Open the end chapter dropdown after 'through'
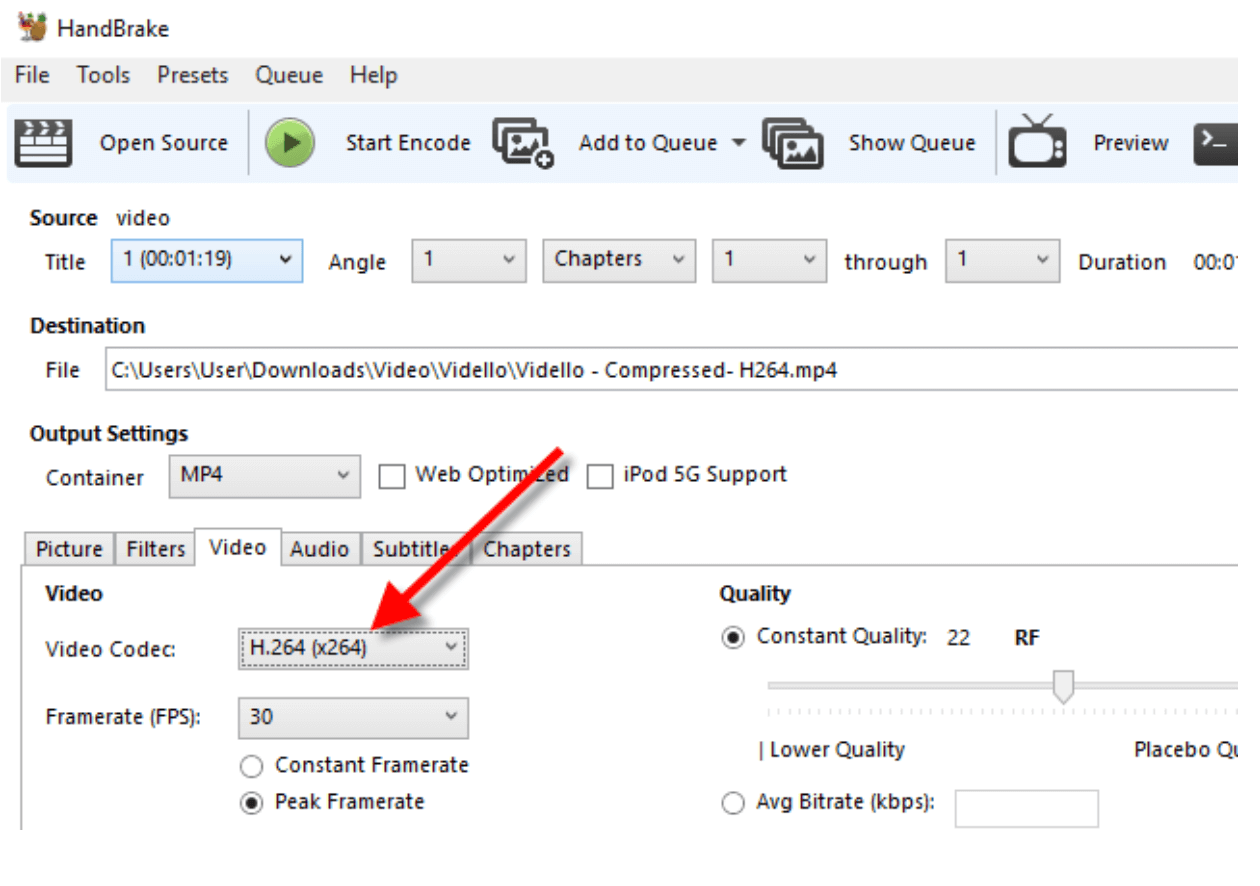This screenshot has height=886, width=1260. 1002,260
